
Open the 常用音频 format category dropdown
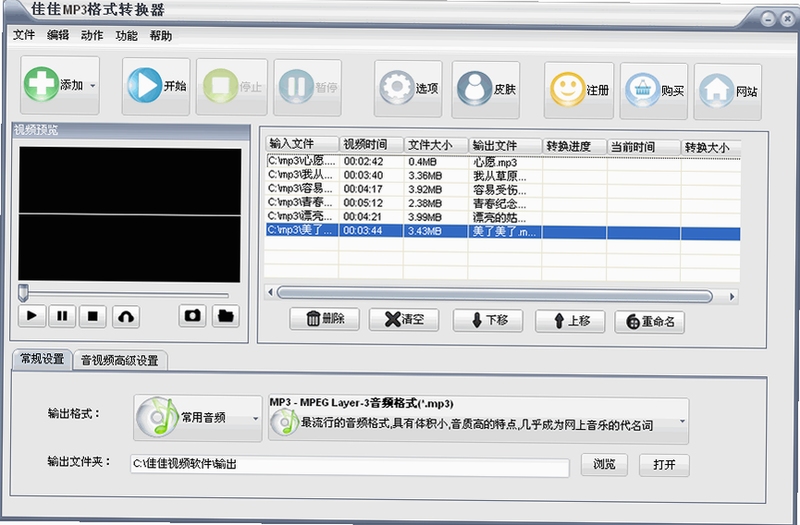(198, 418)
